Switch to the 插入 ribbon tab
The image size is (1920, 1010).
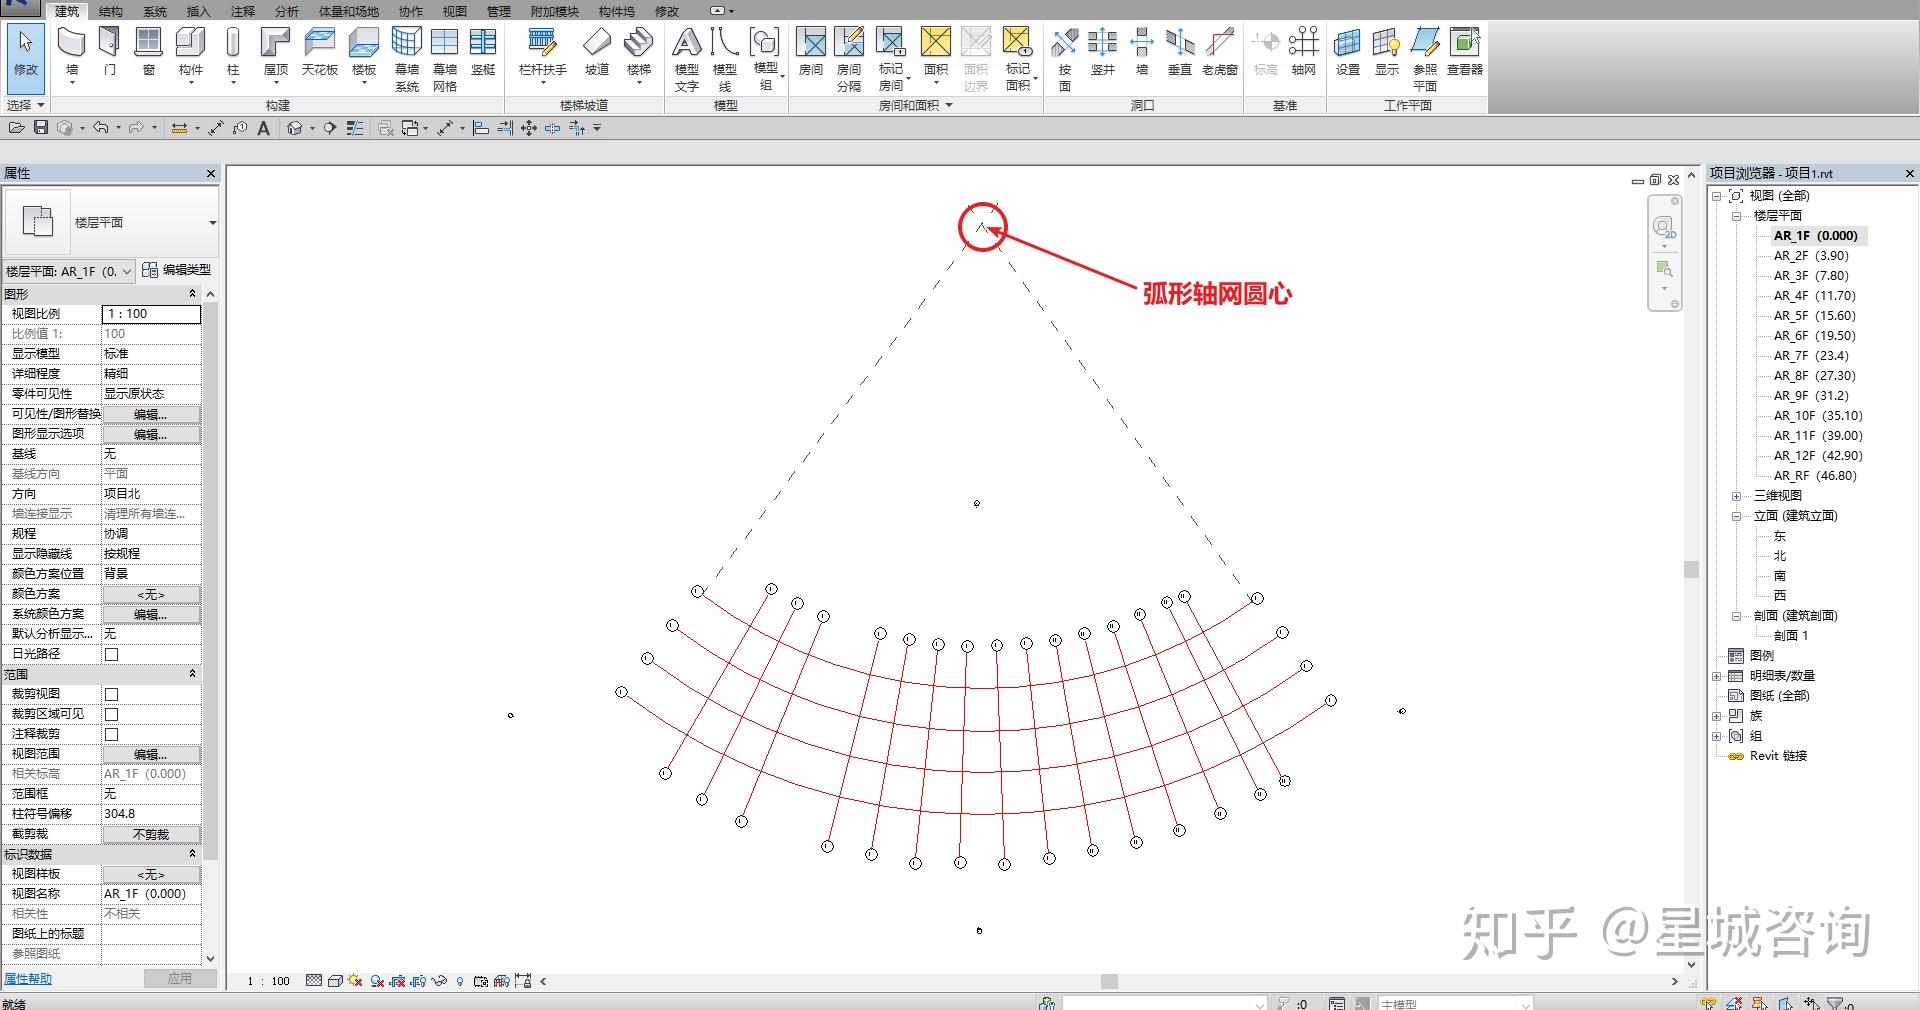tap(199, 11)
